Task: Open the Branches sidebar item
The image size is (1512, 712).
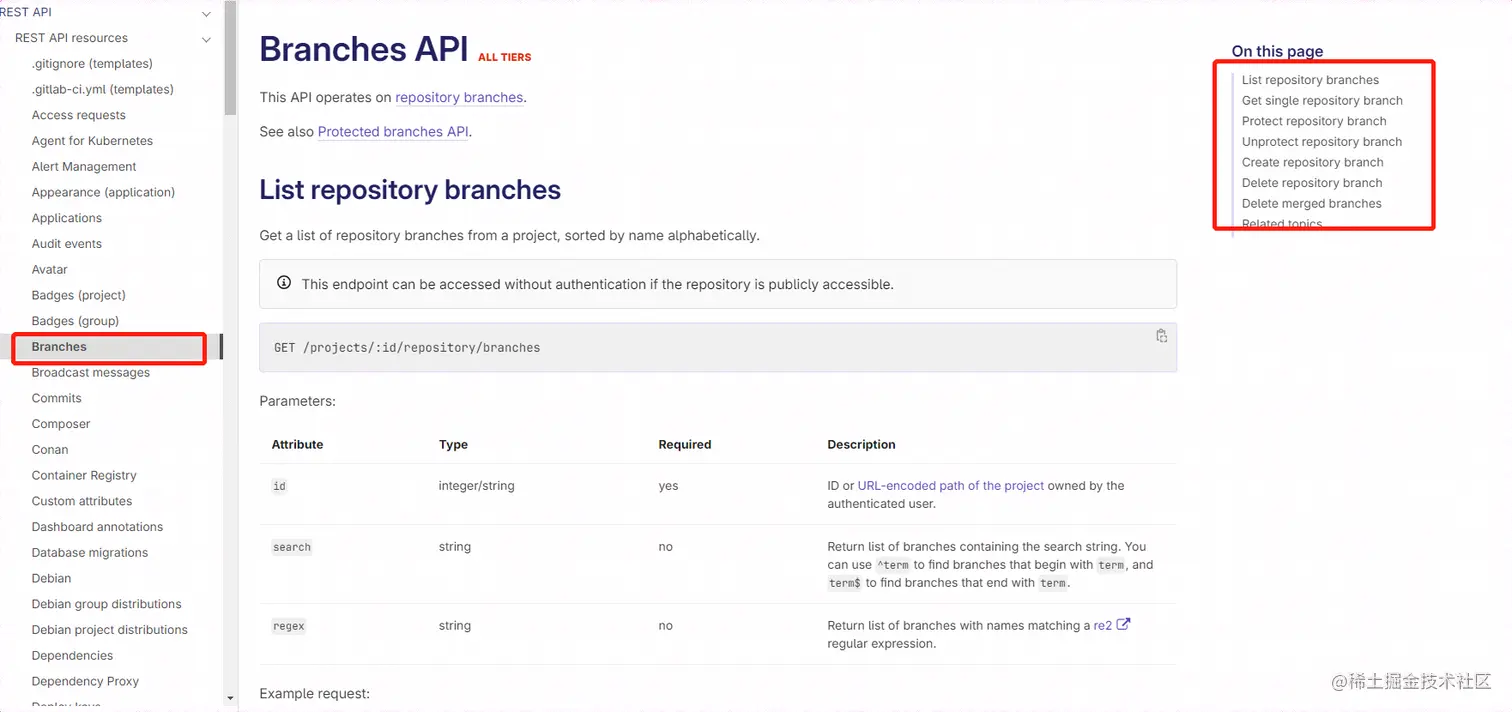Action: (59, 347)
